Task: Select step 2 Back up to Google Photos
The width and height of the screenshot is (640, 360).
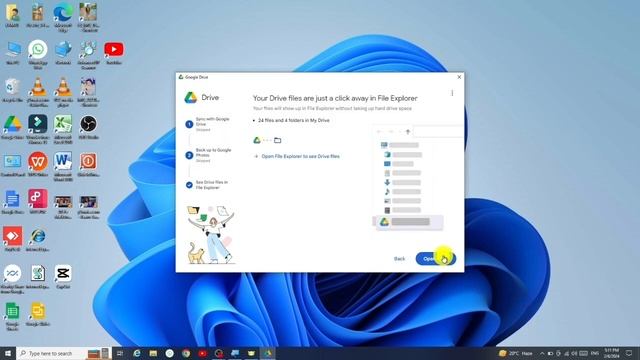Action: [208, 155]
